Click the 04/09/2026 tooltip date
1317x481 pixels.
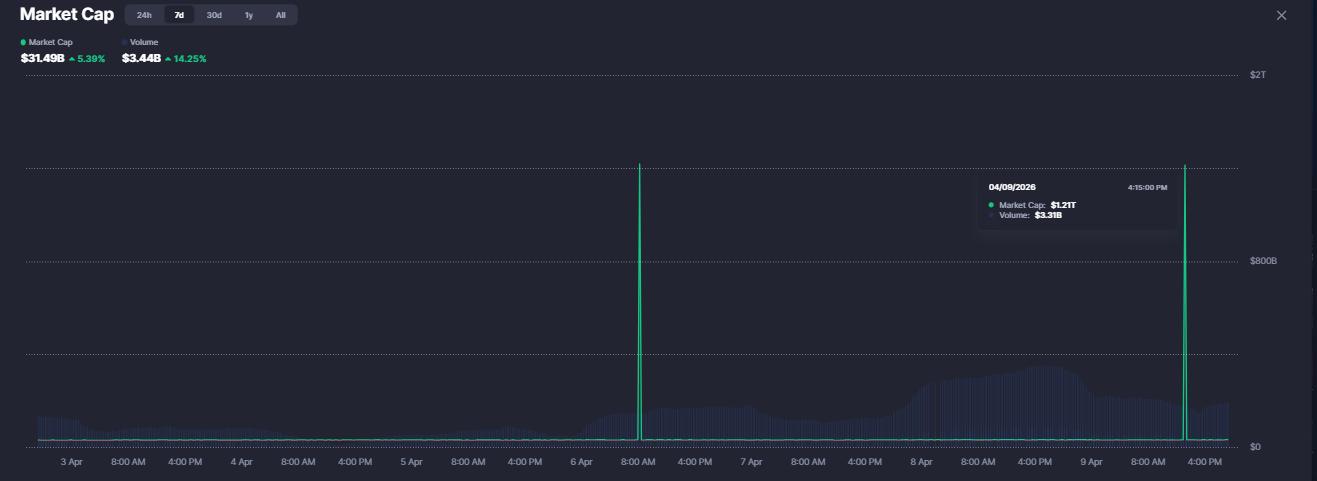[1011, 187]
